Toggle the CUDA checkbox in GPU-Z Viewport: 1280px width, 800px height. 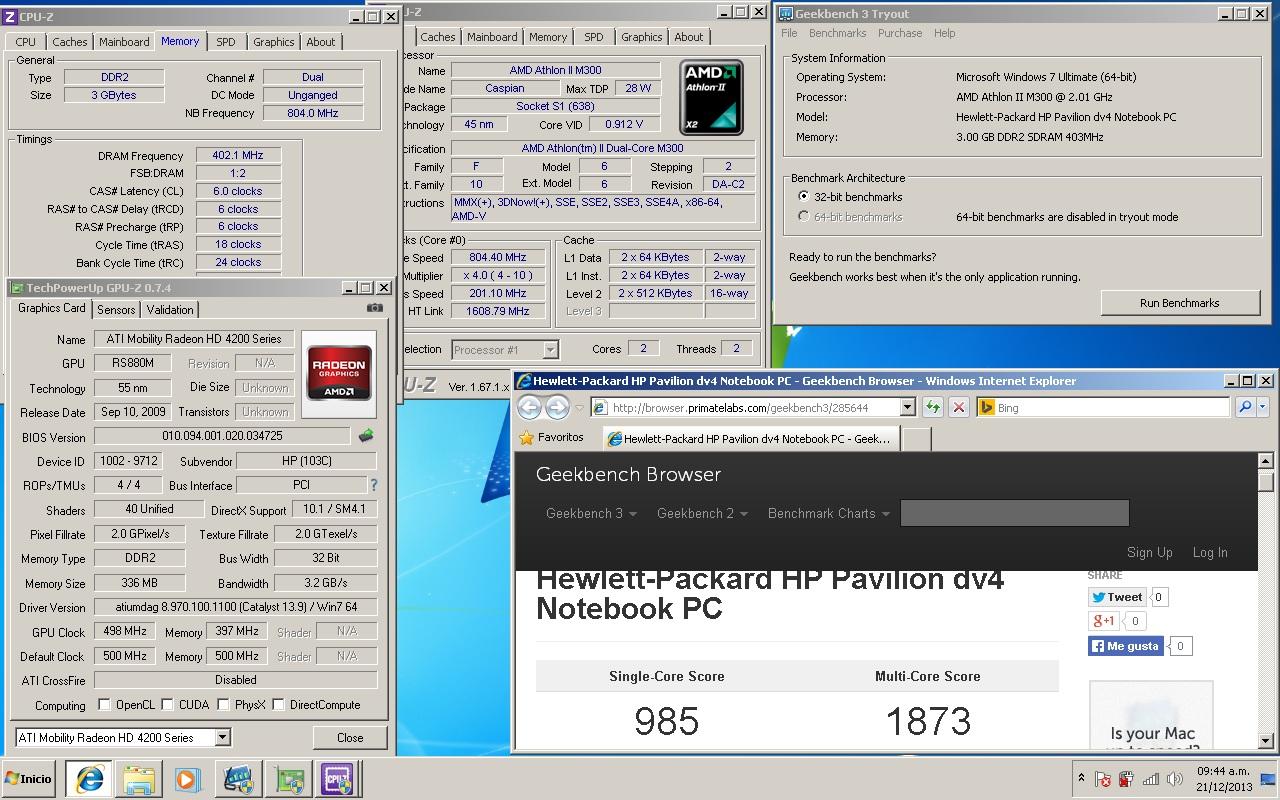167,705
